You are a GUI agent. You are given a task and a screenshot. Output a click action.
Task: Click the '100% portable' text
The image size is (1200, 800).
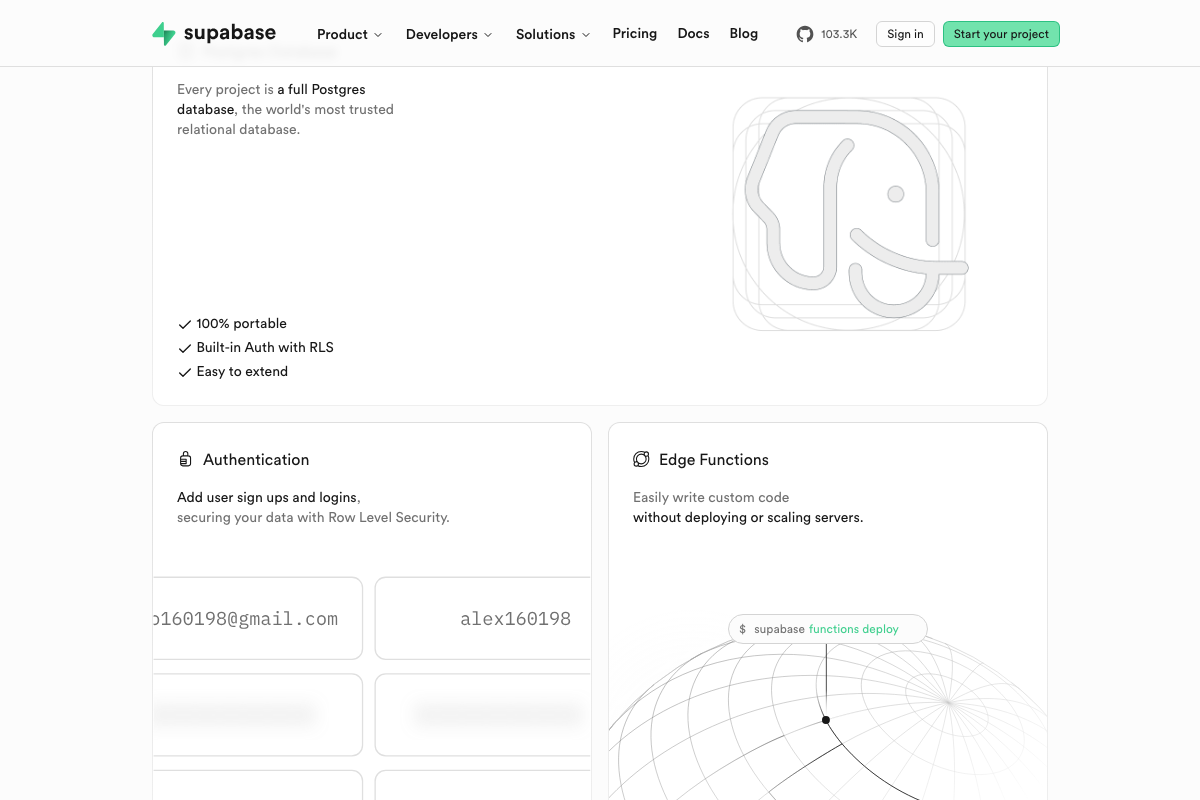coord(242,324)
